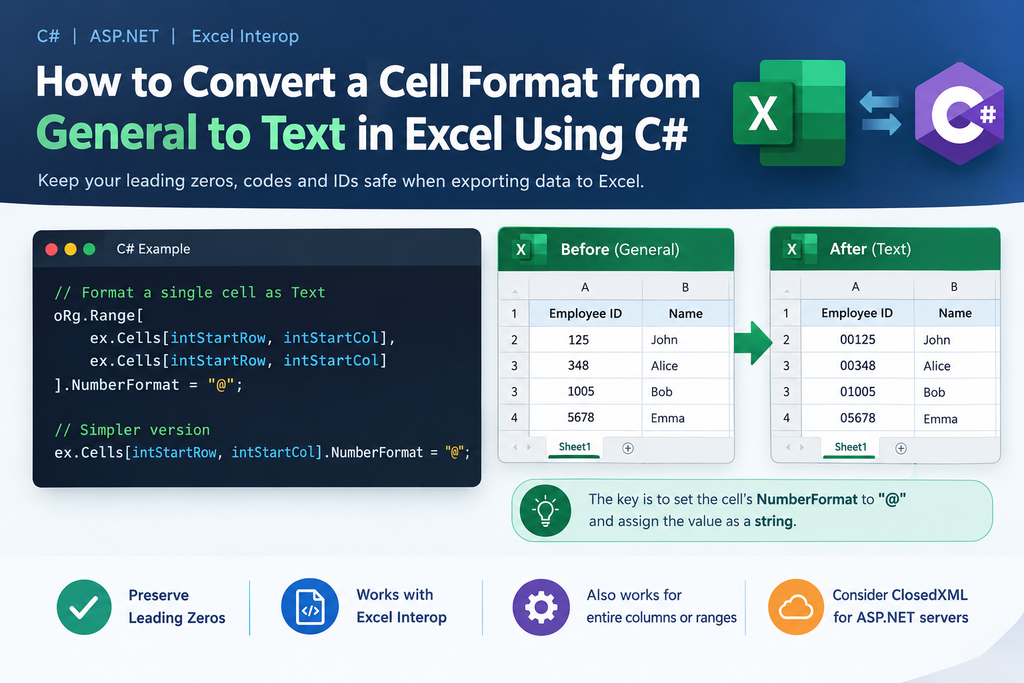The image size is (1024, 683).
Task: Click the purple C# hexagon logo
Action: (959, 114)
